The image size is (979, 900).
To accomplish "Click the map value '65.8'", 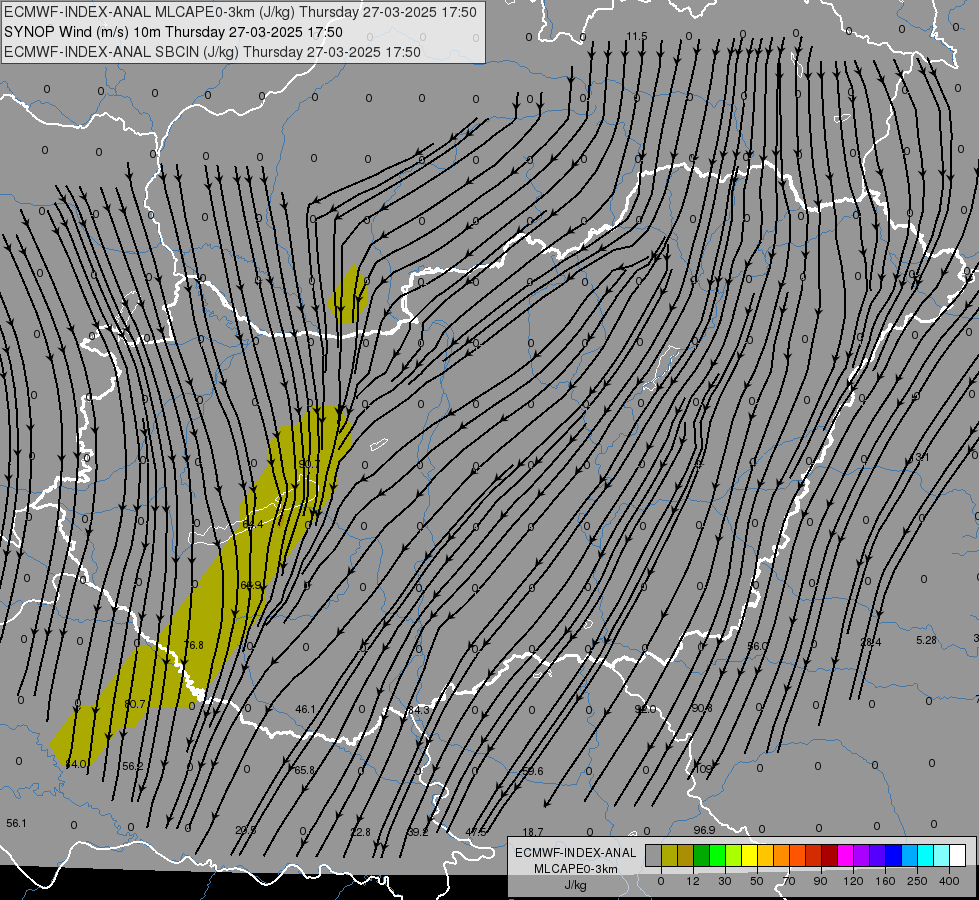I will (305, 771).
